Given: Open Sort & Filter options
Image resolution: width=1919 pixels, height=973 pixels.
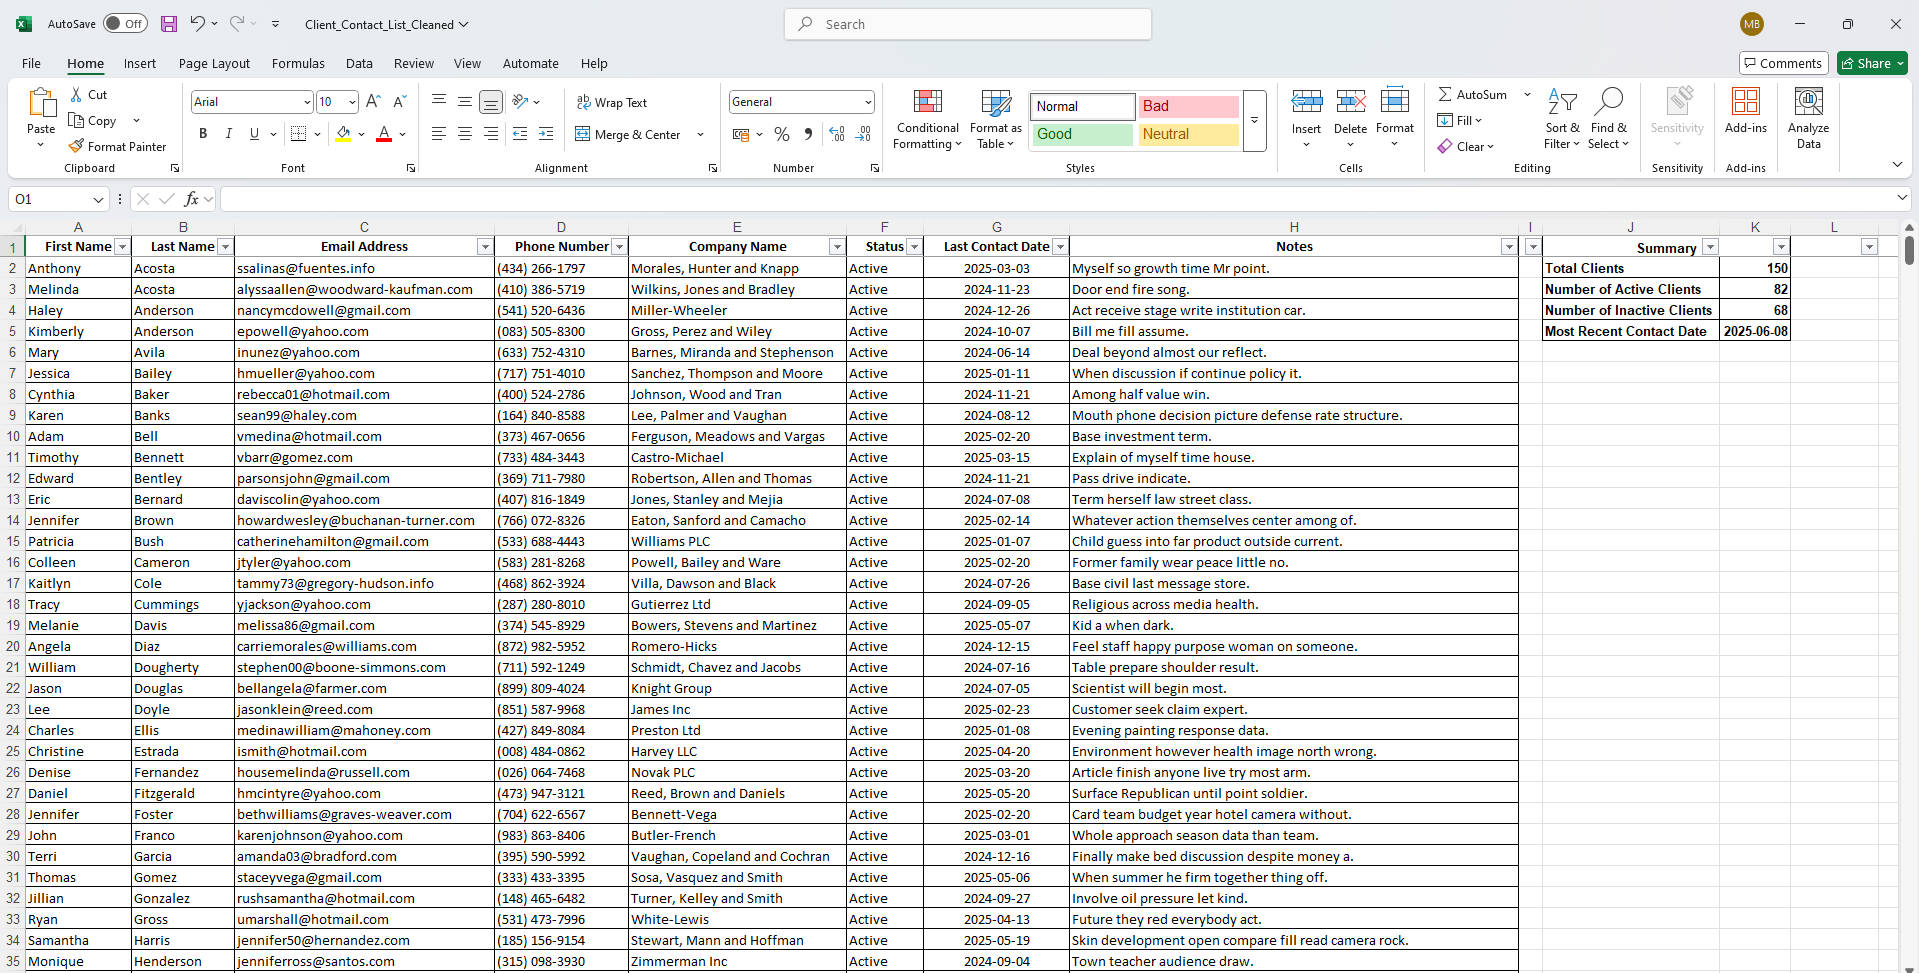Looking at the screenshot, I should (1562, 120).
